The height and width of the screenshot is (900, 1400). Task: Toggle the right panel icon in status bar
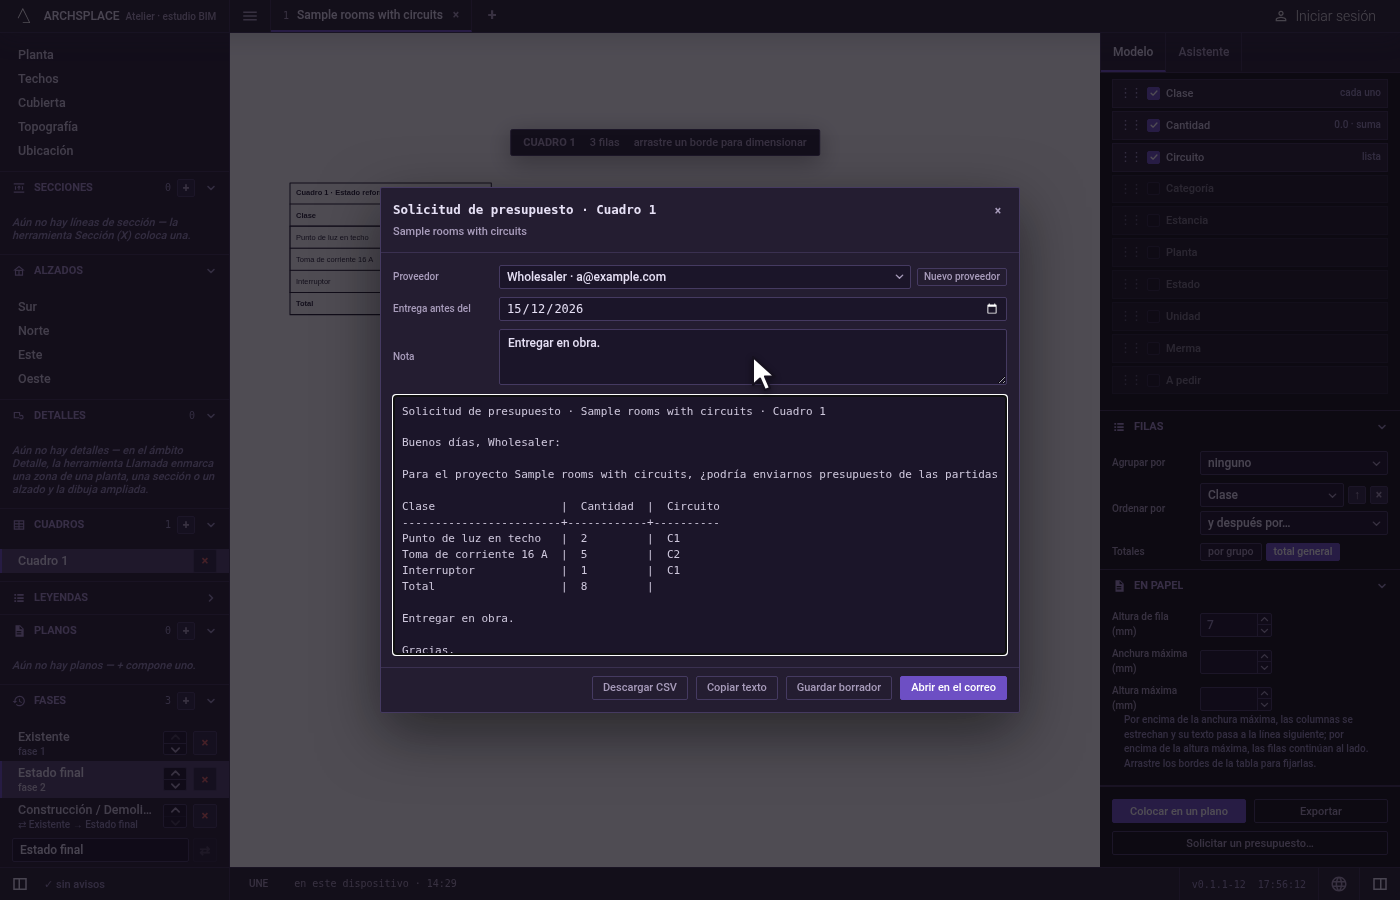tap(1380, 884)
